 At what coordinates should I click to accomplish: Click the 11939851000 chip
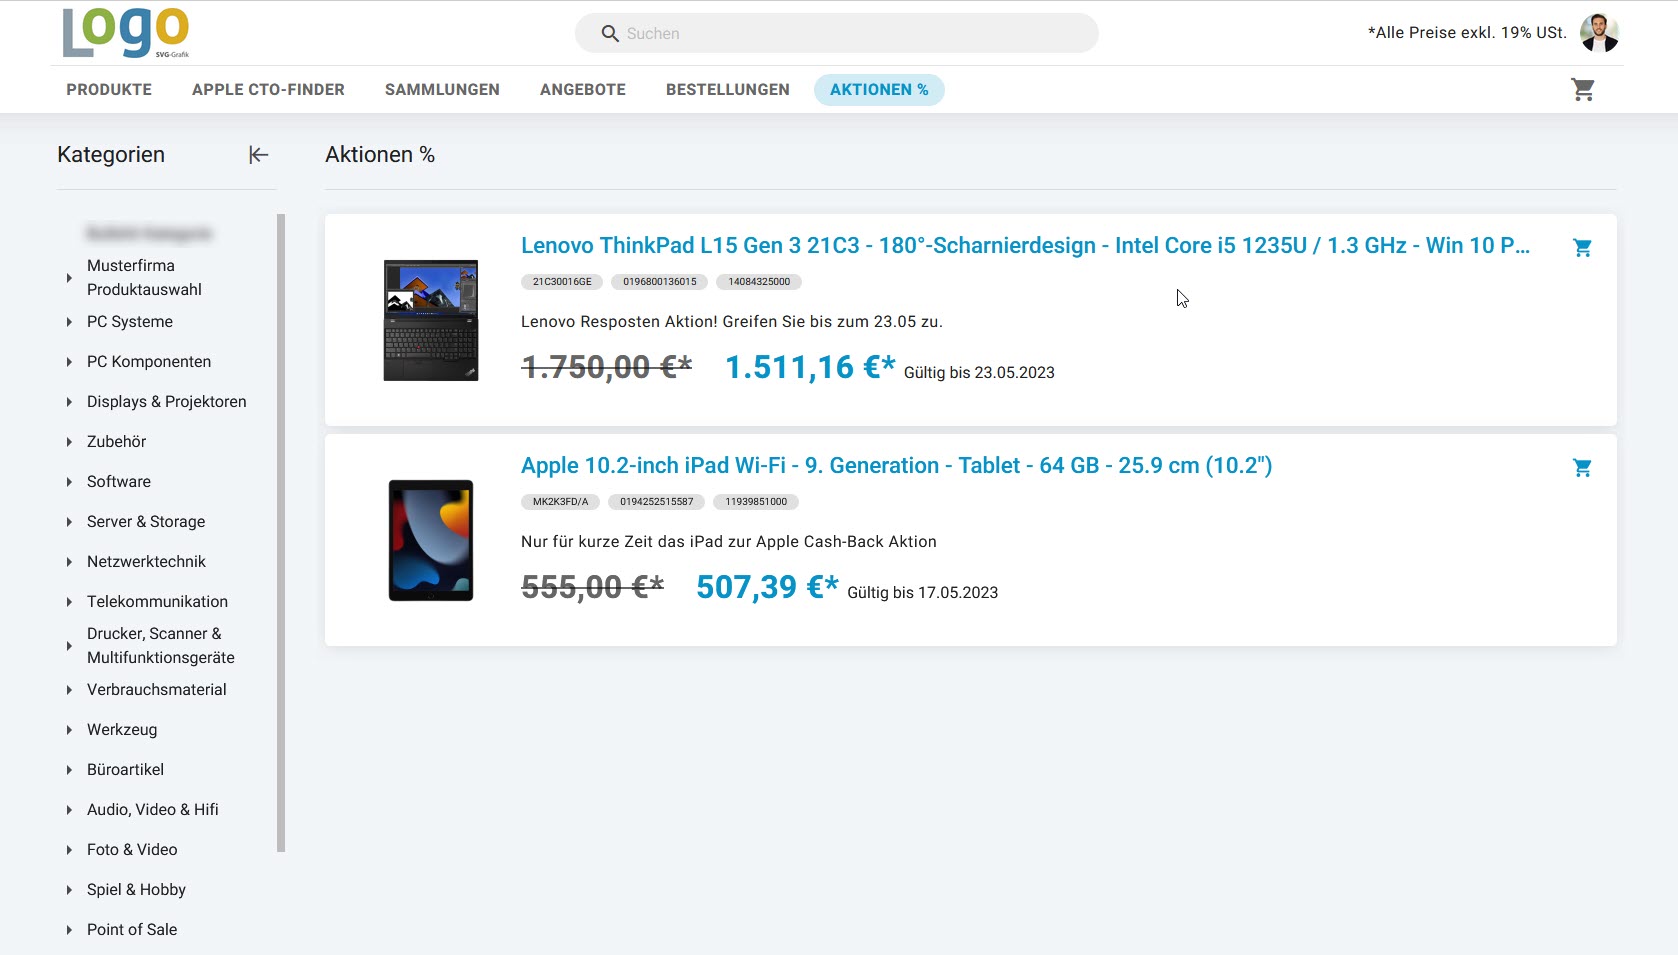pos(756,502)
